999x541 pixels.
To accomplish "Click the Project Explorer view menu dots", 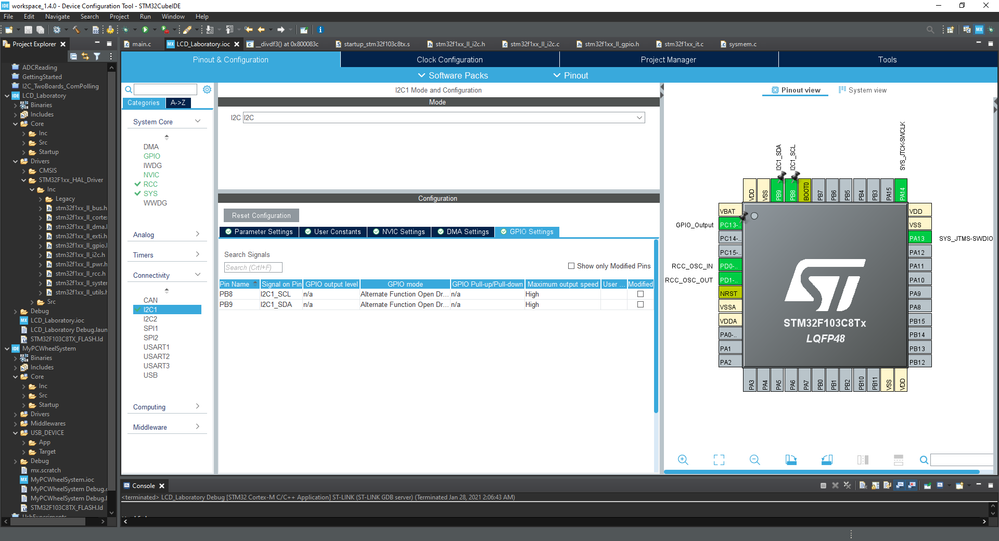I will (111, 56).
